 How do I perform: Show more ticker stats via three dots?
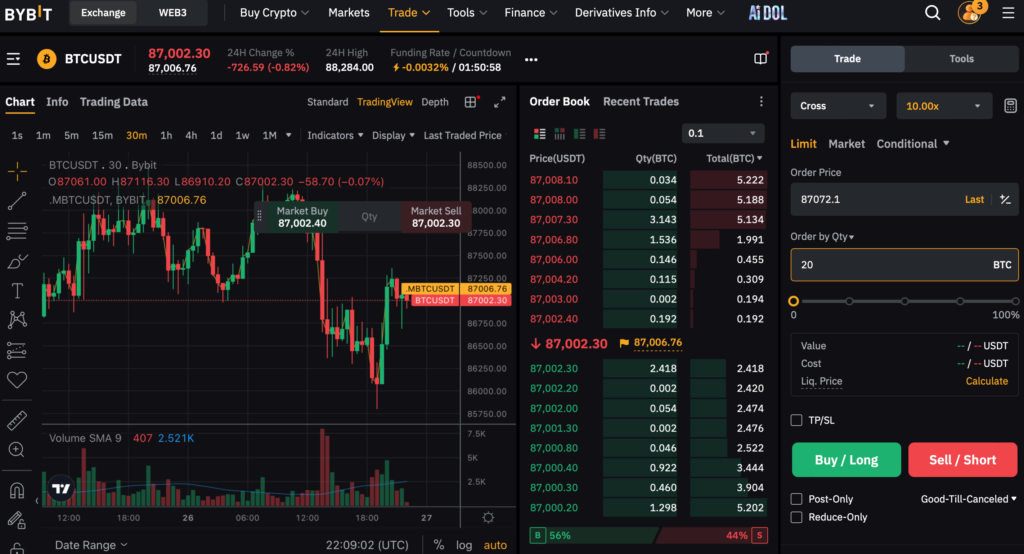[x=531, y=59]
